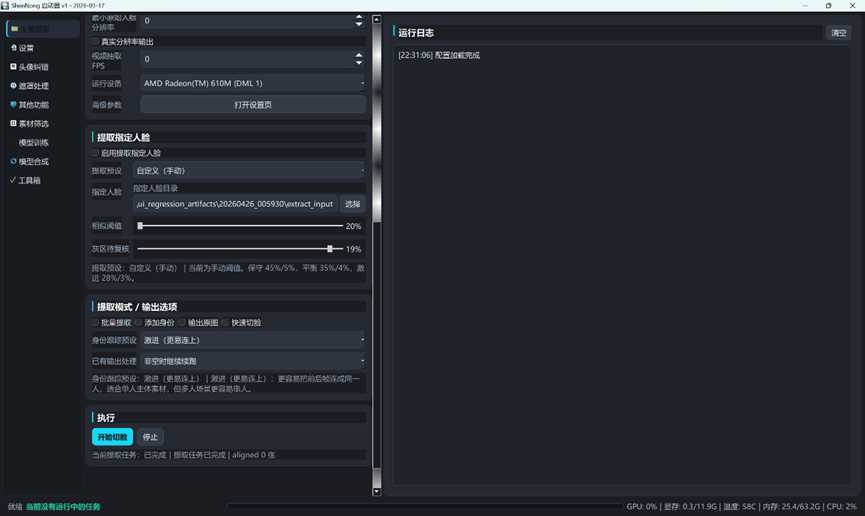Click the '内存: 25.4/63.2G' status bar reading
Viewport: 865px width, 516px height.
(x=792, y=507)
